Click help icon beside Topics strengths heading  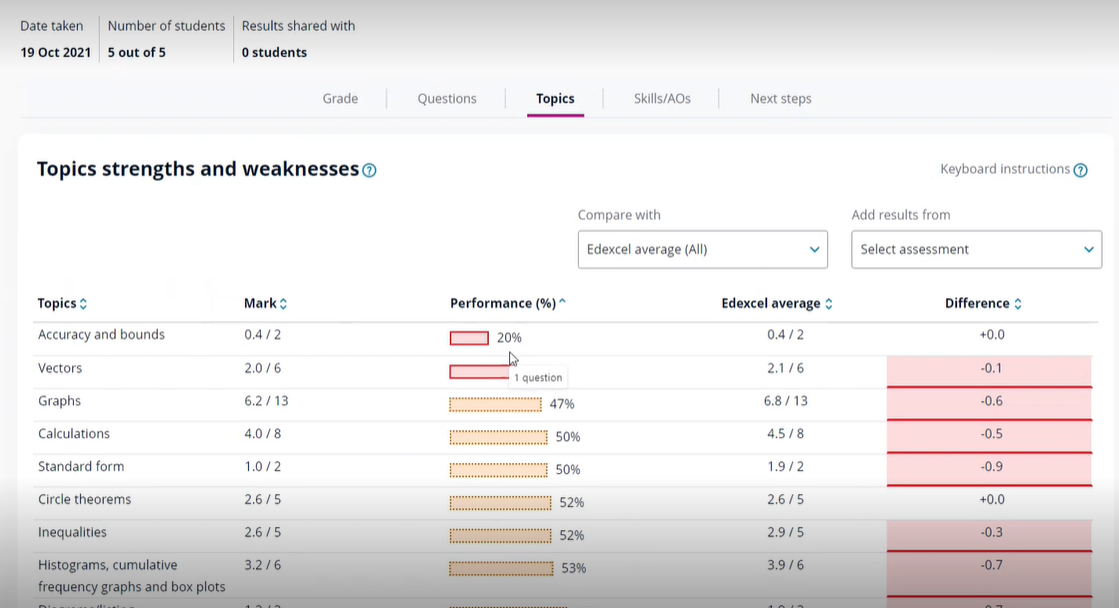point(369,171)
